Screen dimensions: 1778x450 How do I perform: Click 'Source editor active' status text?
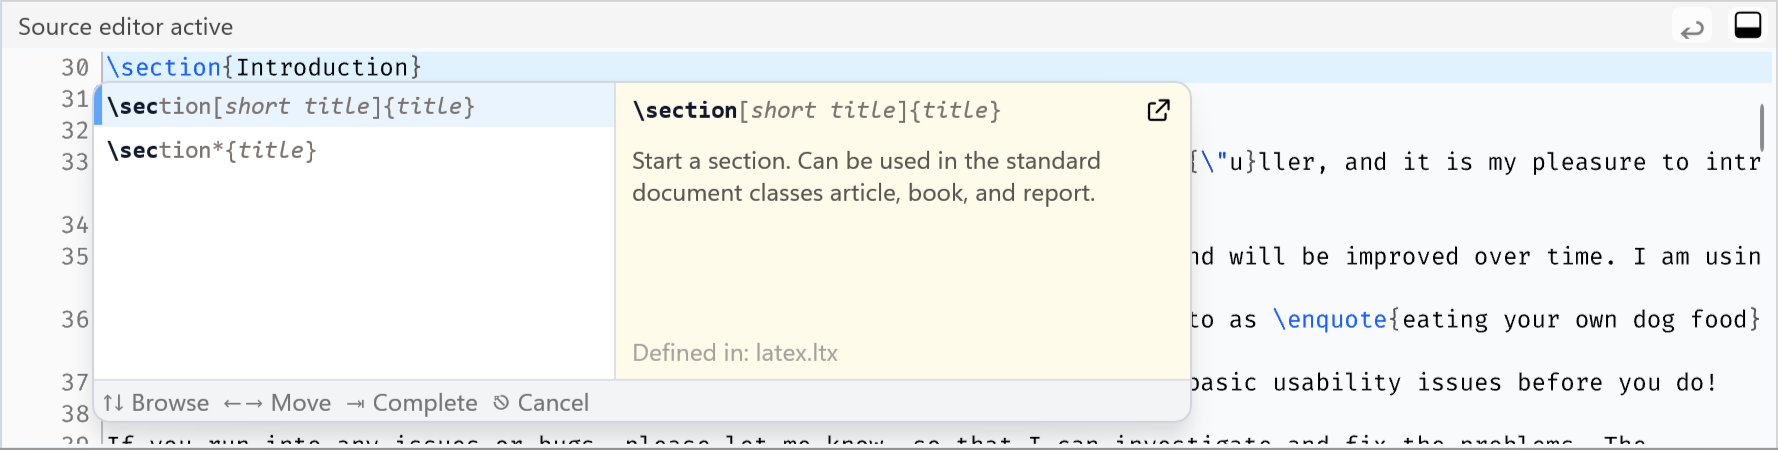(x=126, y=27)
